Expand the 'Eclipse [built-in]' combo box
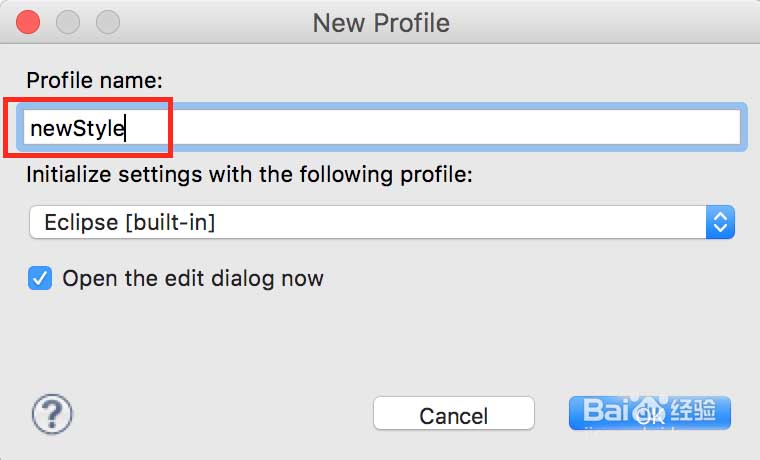 (370, 222)
